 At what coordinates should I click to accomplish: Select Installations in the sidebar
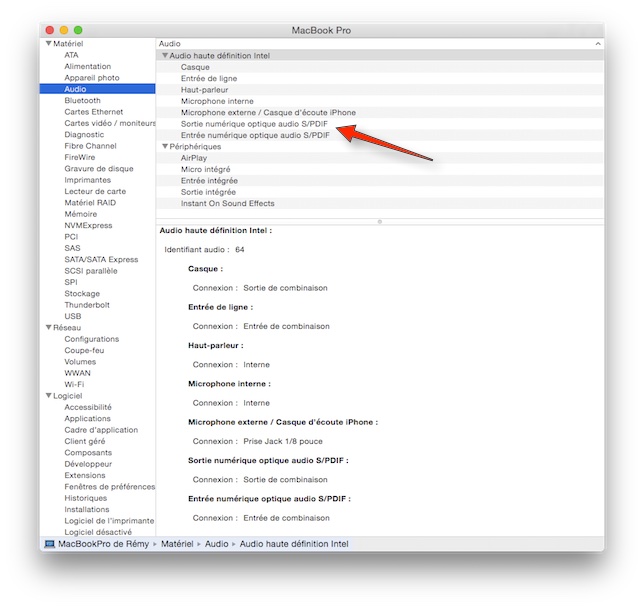87,510
